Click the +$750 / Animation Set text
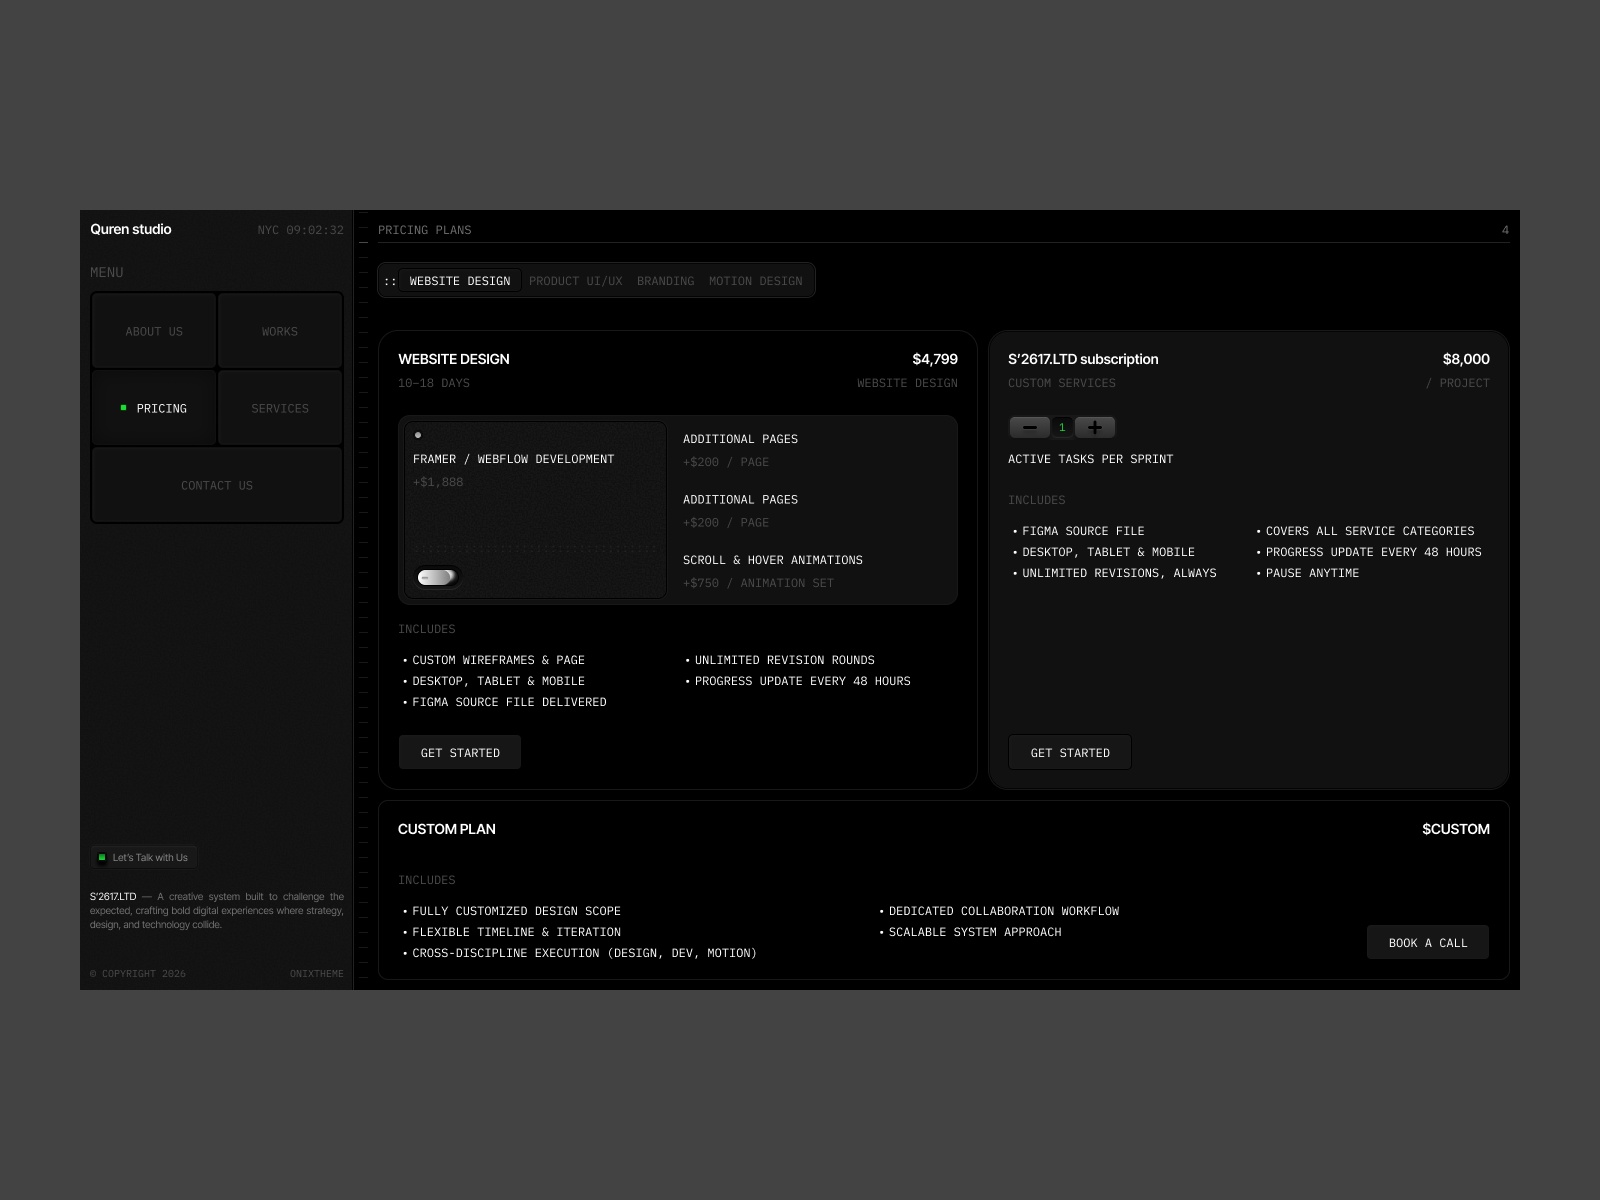 tap(758, 583)
